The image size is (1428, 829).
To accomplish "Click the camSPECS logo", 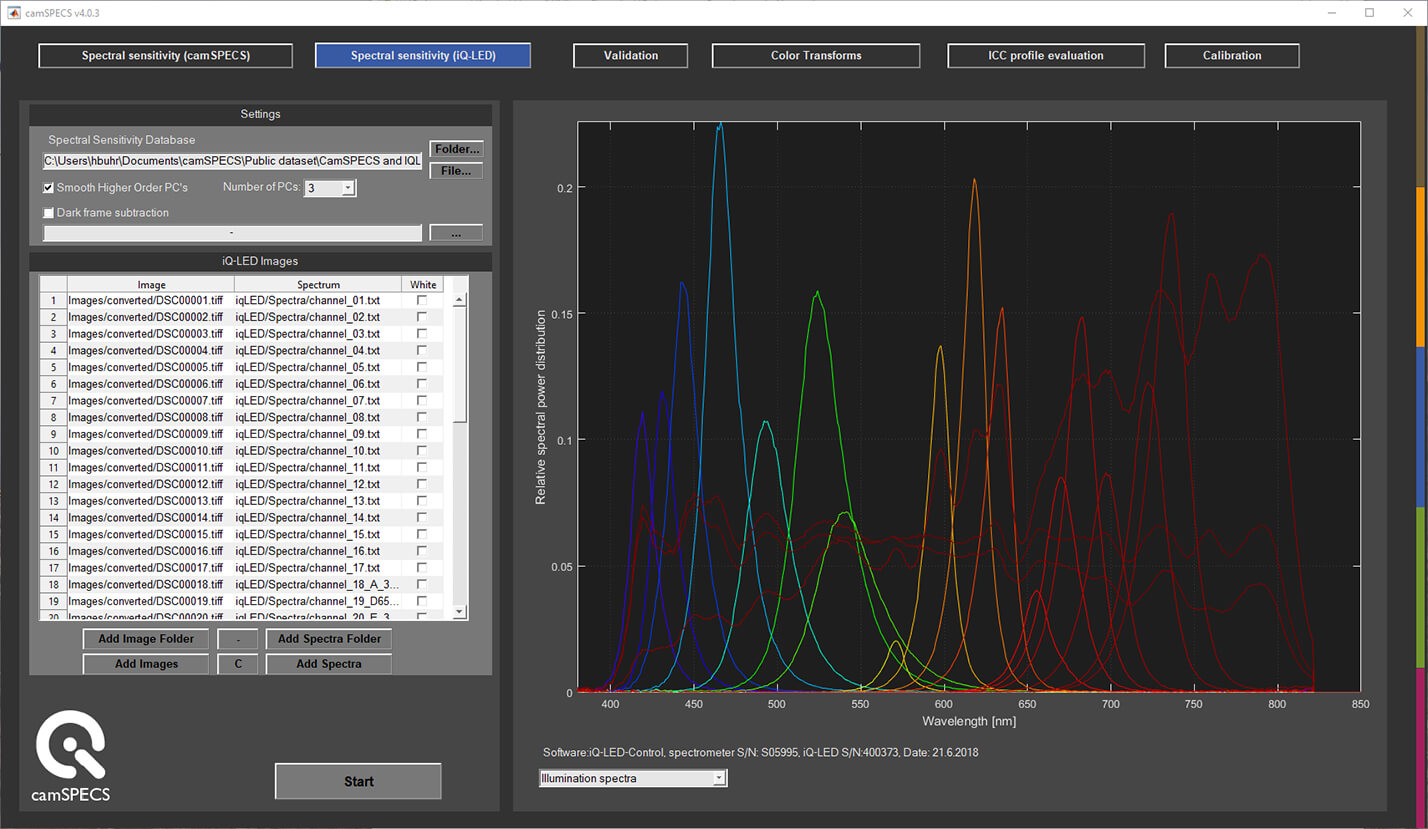I will (71, 756).
